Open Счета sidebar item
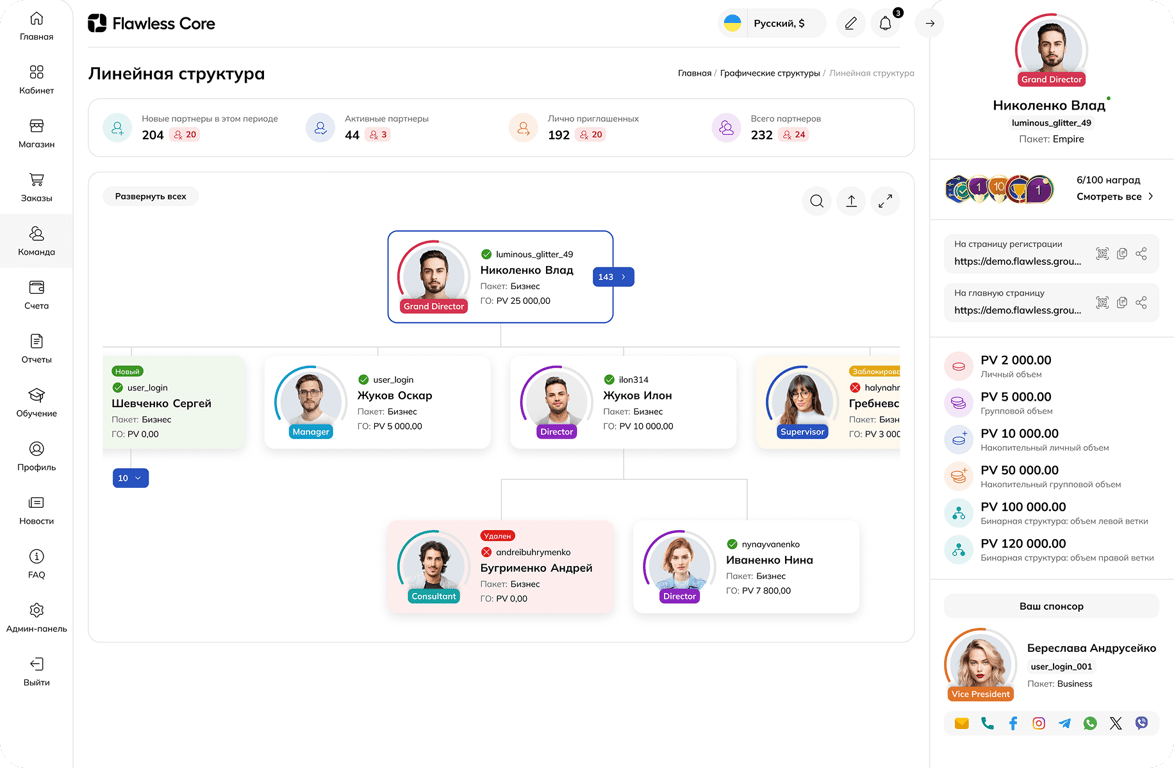Screen dimensions: 1174x768 tap(36, 296)
